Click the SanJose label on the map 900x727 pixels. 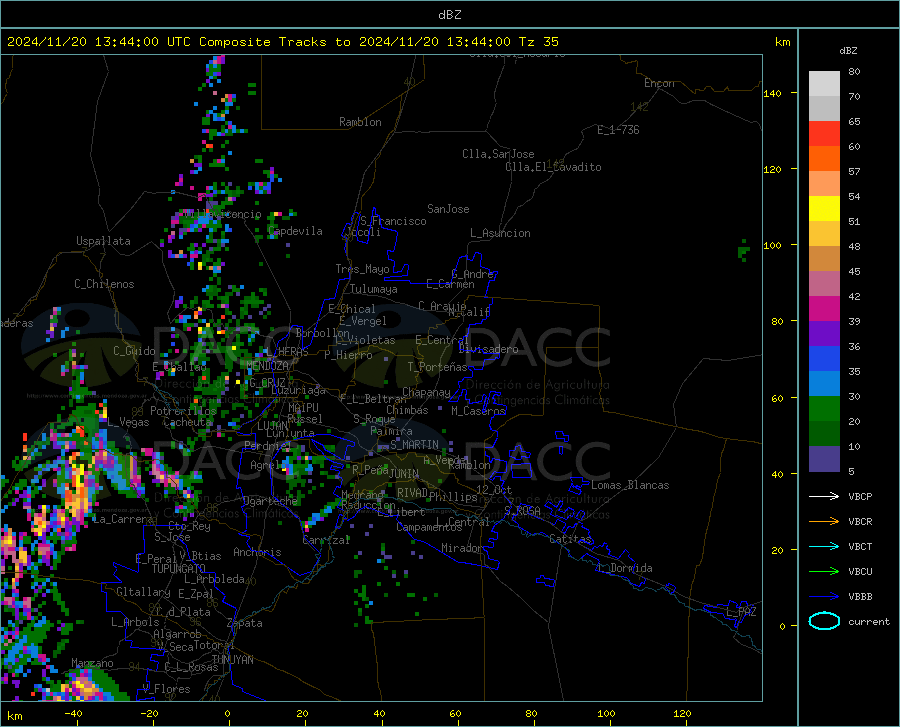click(448, 209)
